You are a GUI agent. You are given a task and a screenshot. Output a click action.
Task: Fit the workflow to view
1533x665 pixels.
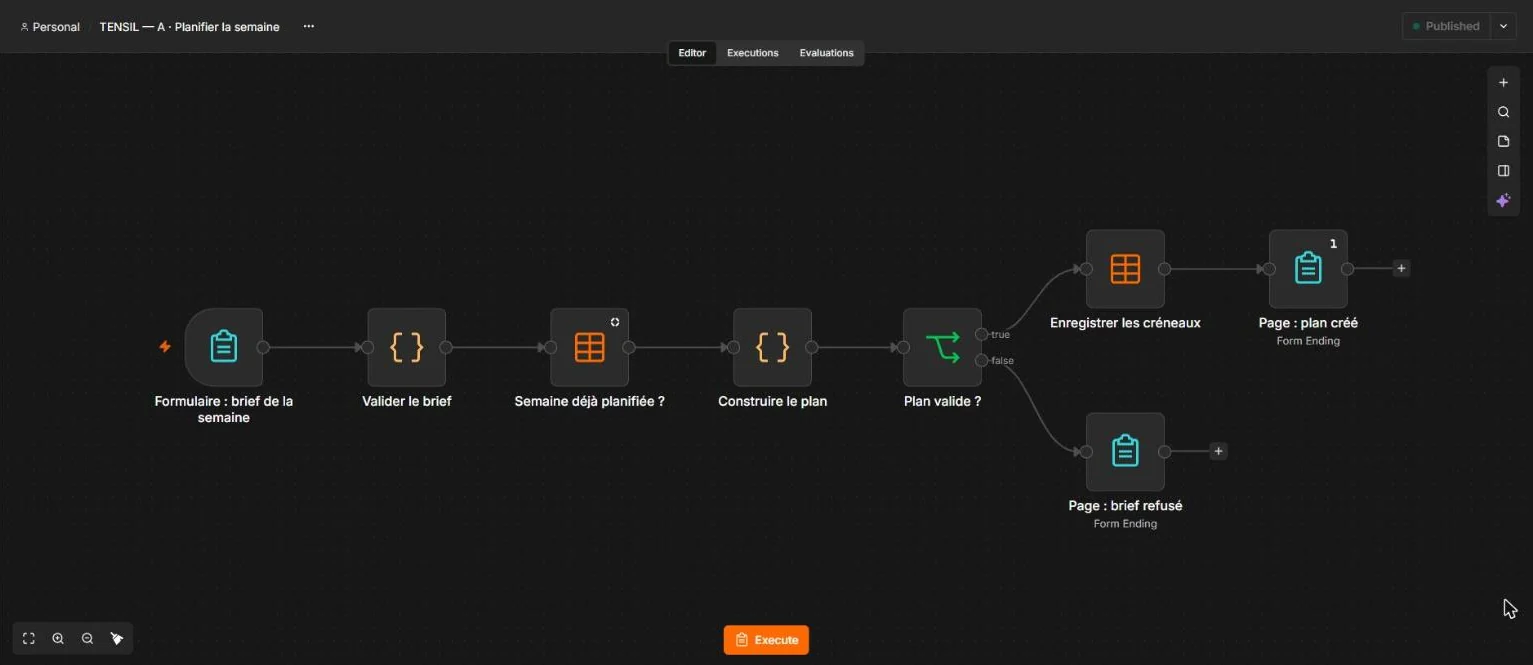click(x=29, y=638)
